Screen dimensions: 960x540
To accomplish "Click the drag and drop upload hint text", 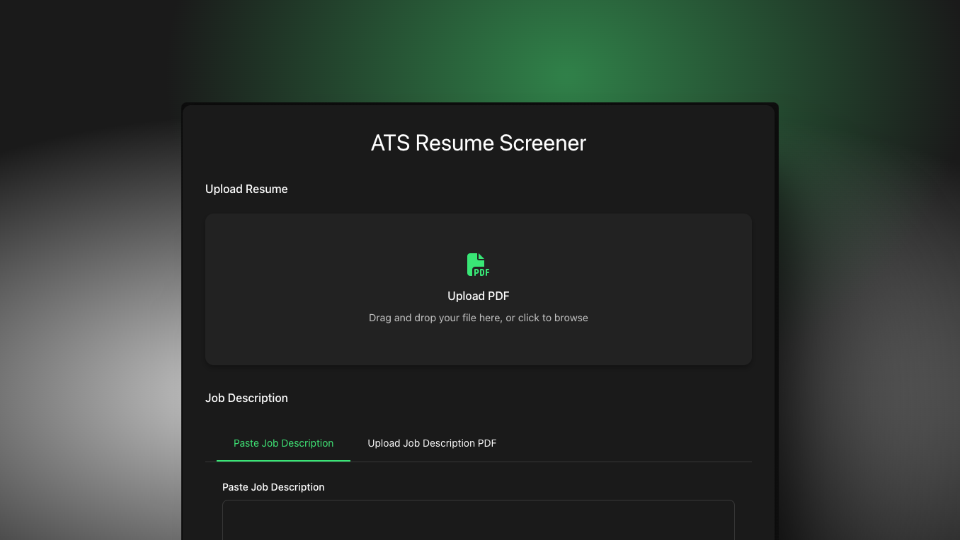I will pyautogui.click(x=478, y=318).
